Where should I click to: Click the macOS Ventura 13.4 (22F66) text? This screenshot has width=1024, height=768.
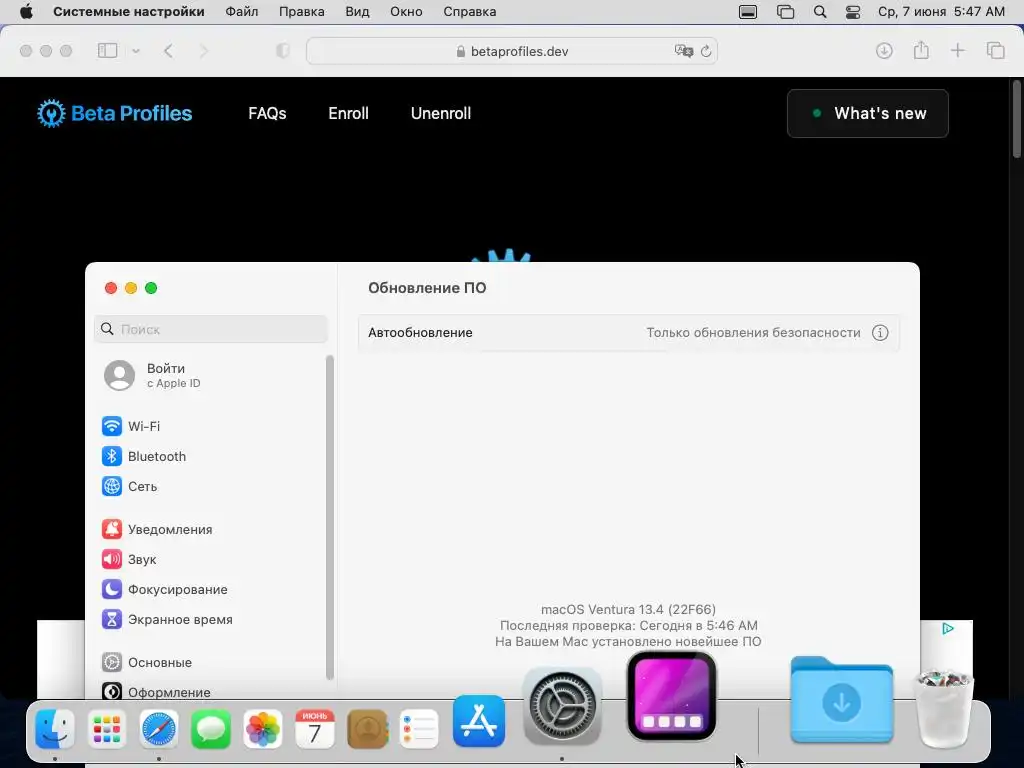(628, 609)
